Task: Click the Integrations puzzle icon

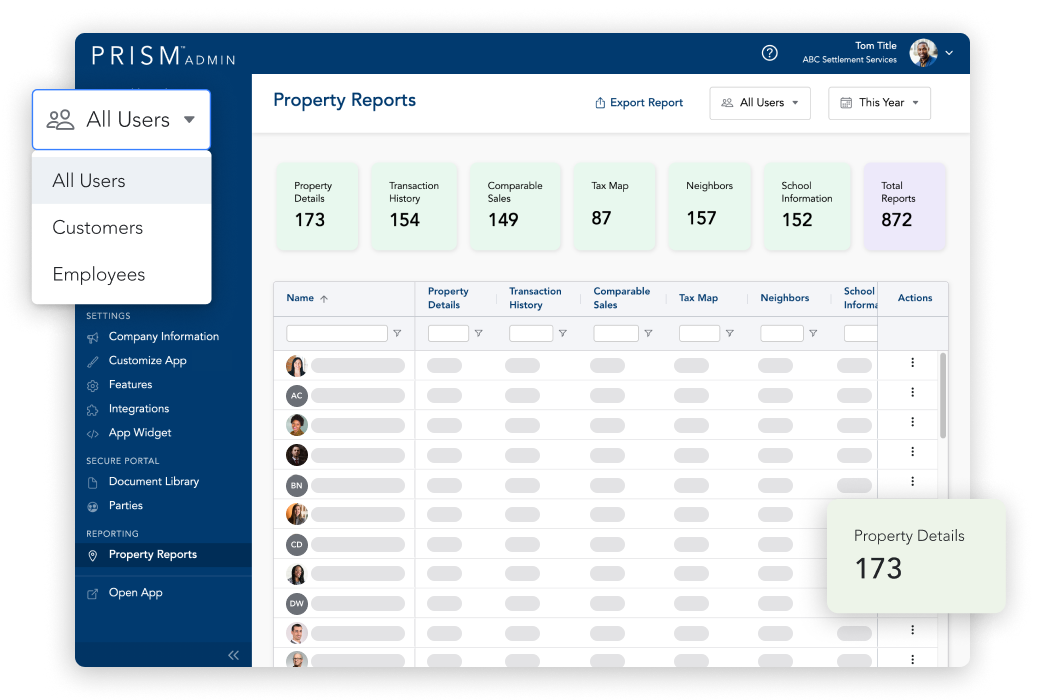Action: (93, 409)
